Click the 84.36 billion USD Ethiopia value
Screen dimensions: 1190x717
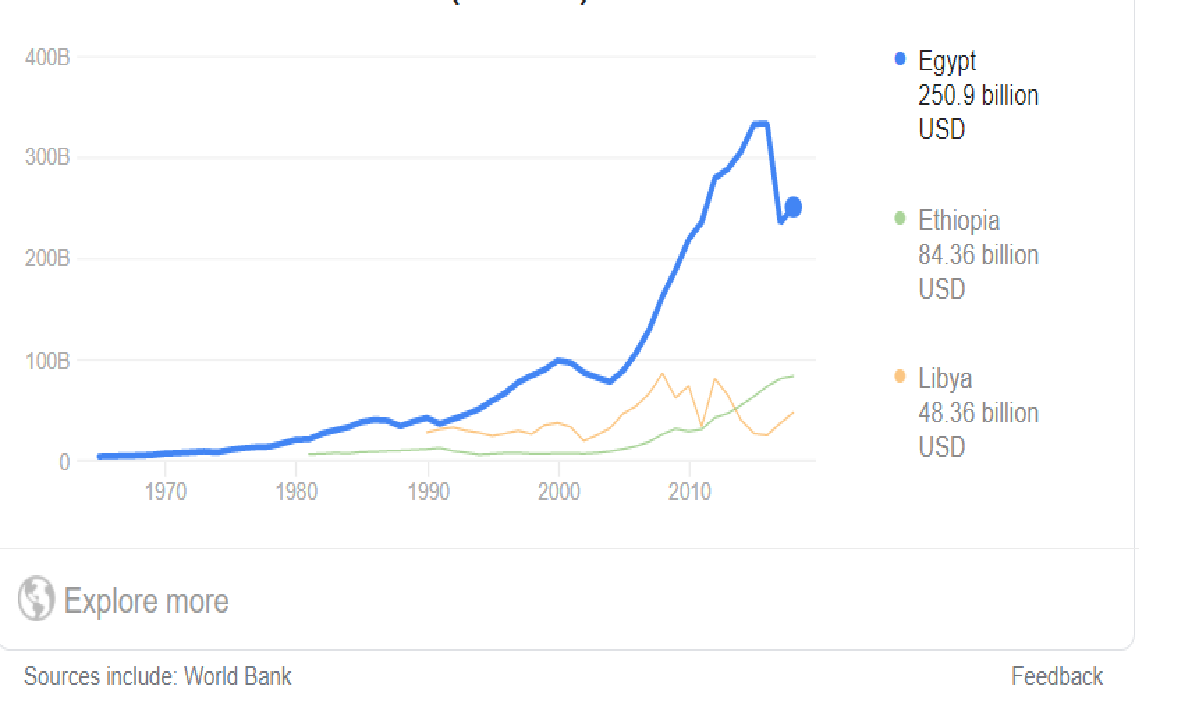[x=978, y=272]
